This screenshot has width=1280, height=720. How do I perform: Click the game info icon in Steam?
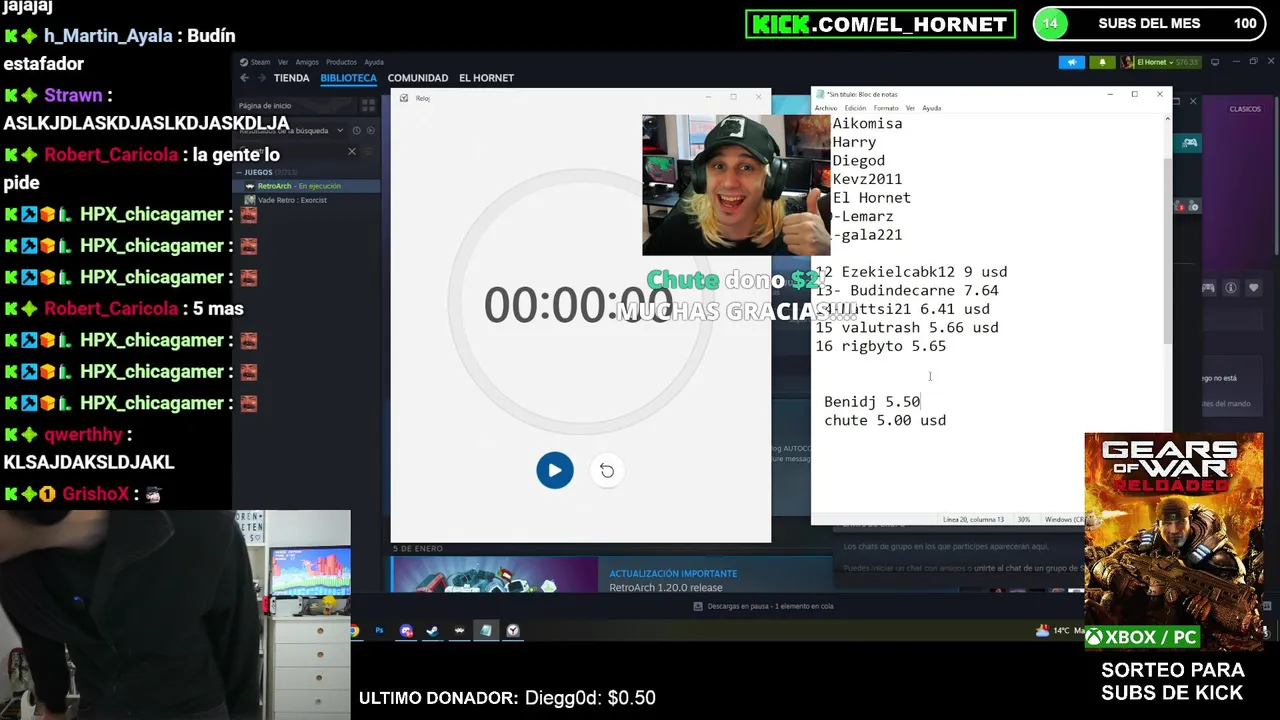click(x=1231, y=288)
